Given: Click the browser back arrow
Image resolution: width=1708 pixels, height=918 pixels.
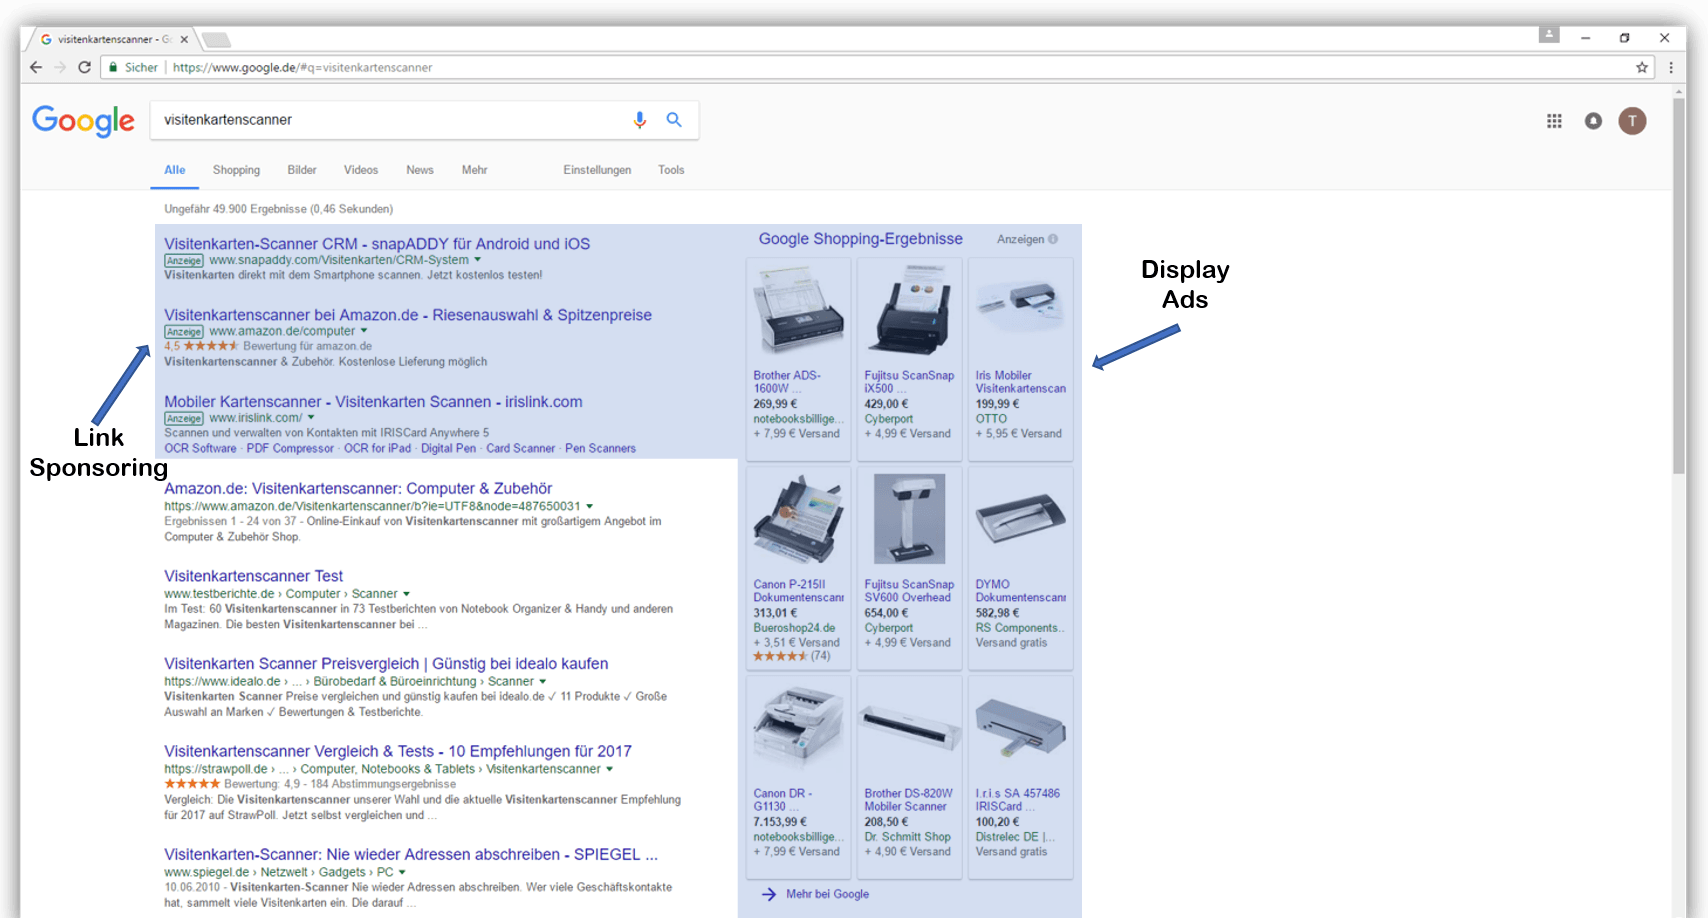Looking at the screenshot, I should click(36, 68).
